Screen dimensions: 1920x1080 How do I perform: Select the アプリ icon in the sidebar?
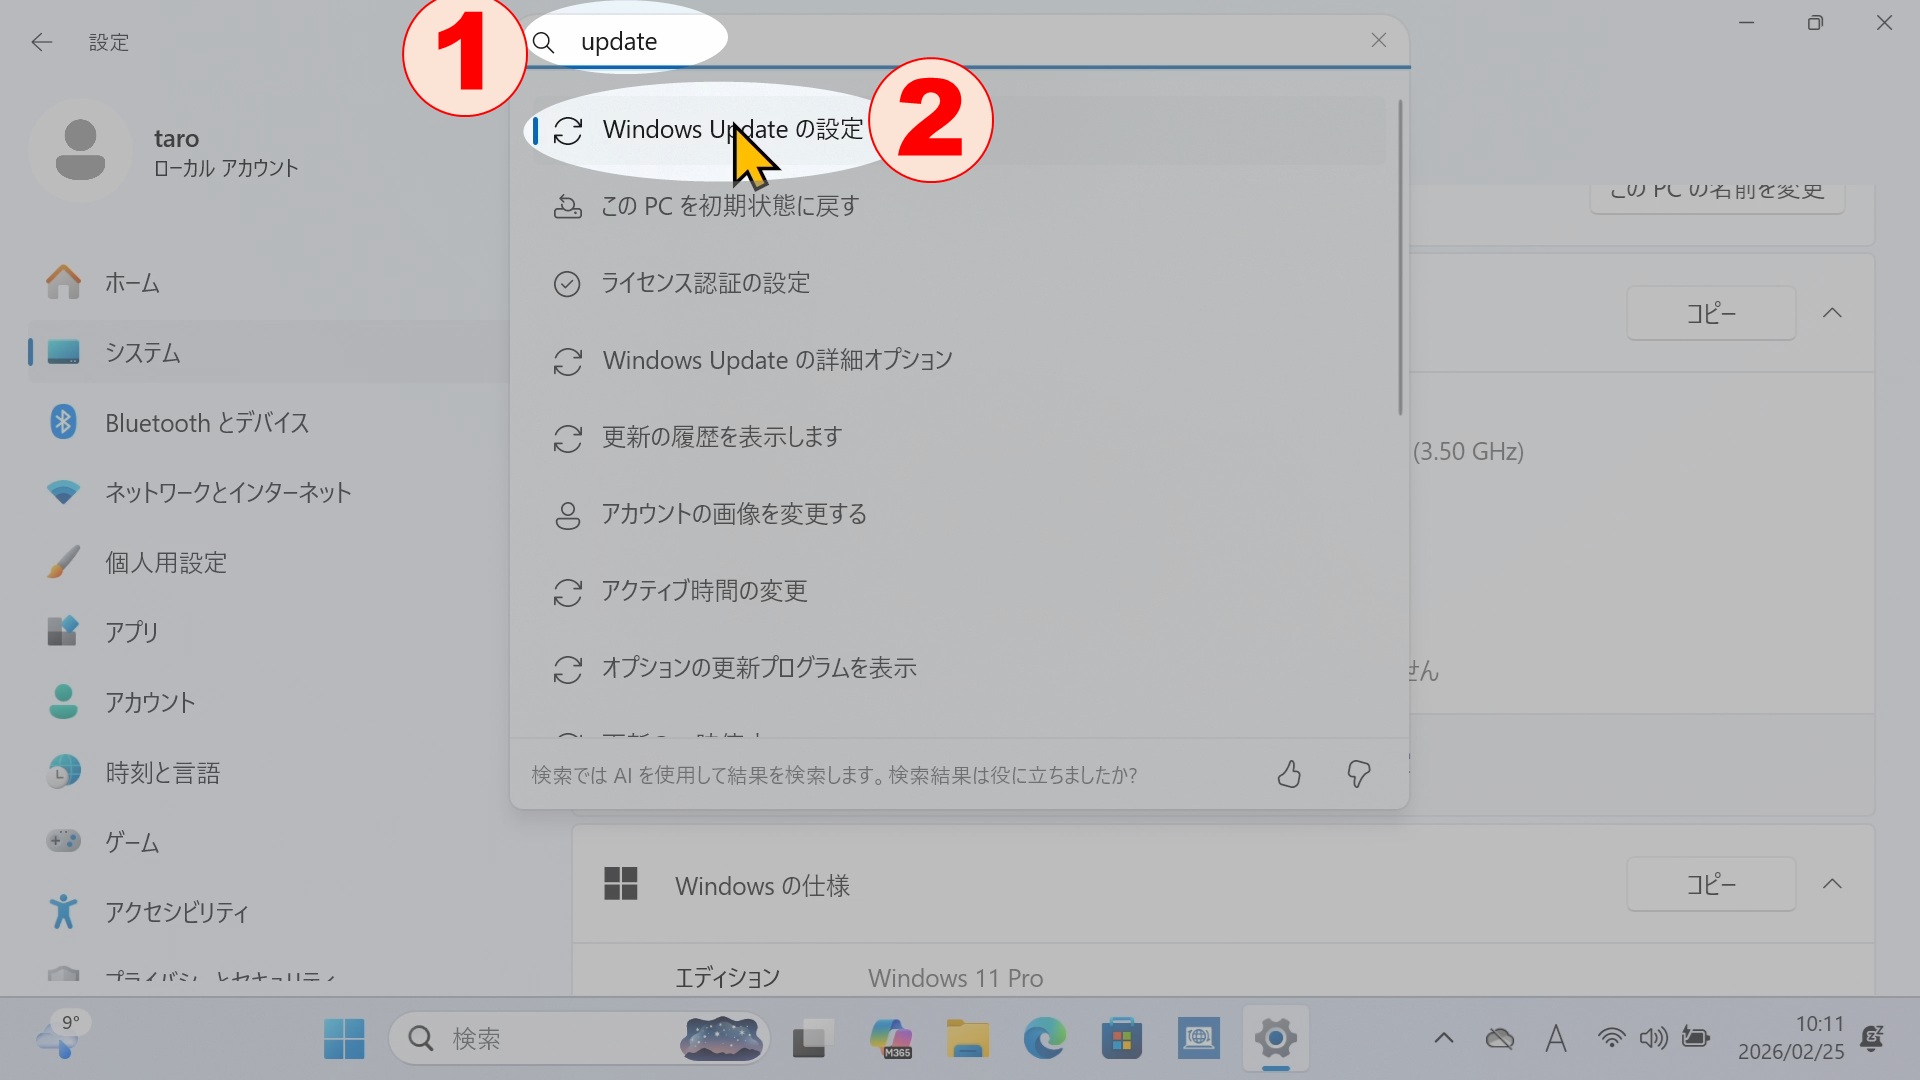click(x=63, y=631)
